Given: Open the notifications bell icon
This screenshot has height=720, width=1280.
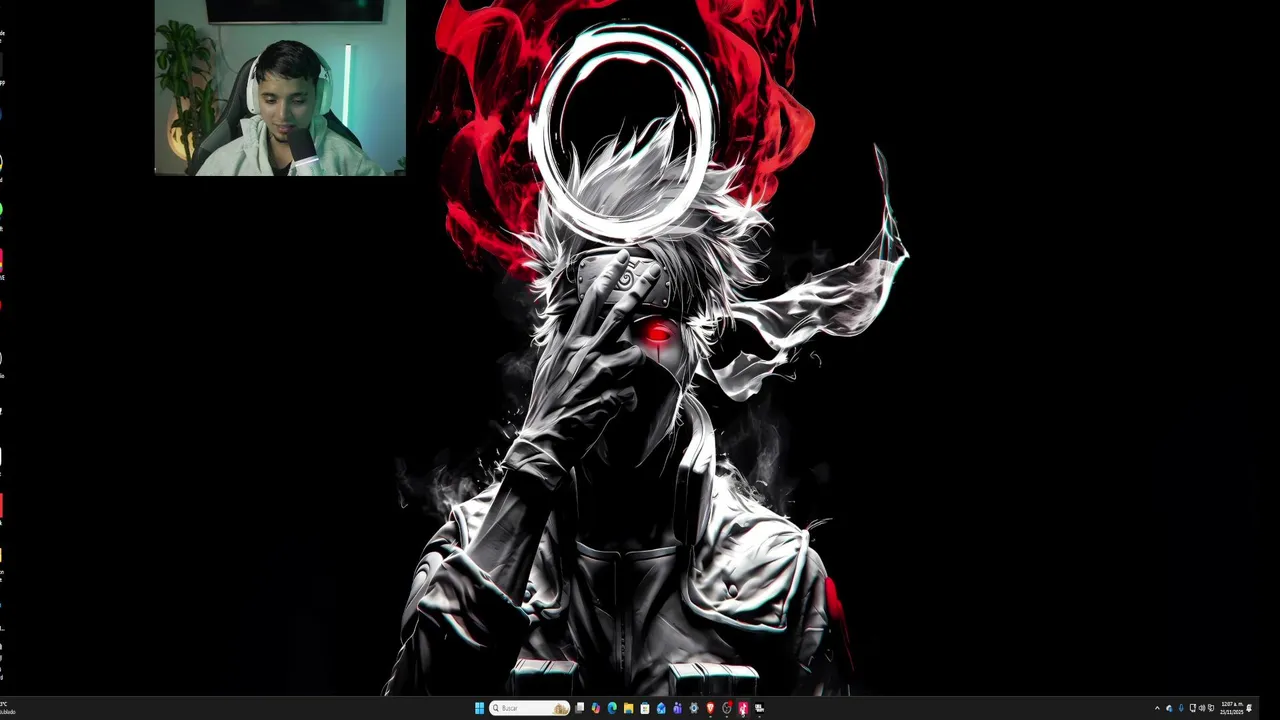Looking at the screenshot, I should [1249, 708].
